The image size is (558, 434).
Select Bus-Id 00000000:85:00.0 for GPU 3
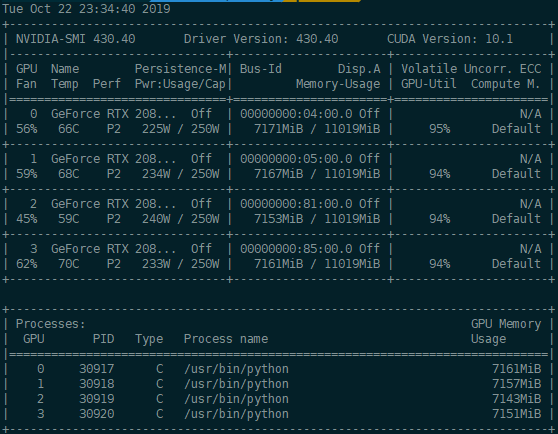click(296, 249)
